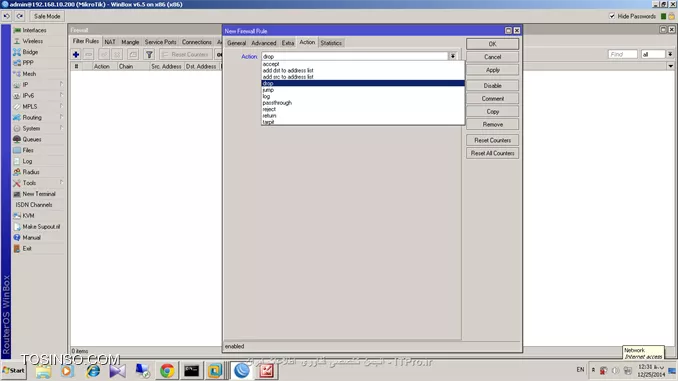The image size is (678, 381).
Task: Click Make Supout.rif
Action: tap(41, 227)
